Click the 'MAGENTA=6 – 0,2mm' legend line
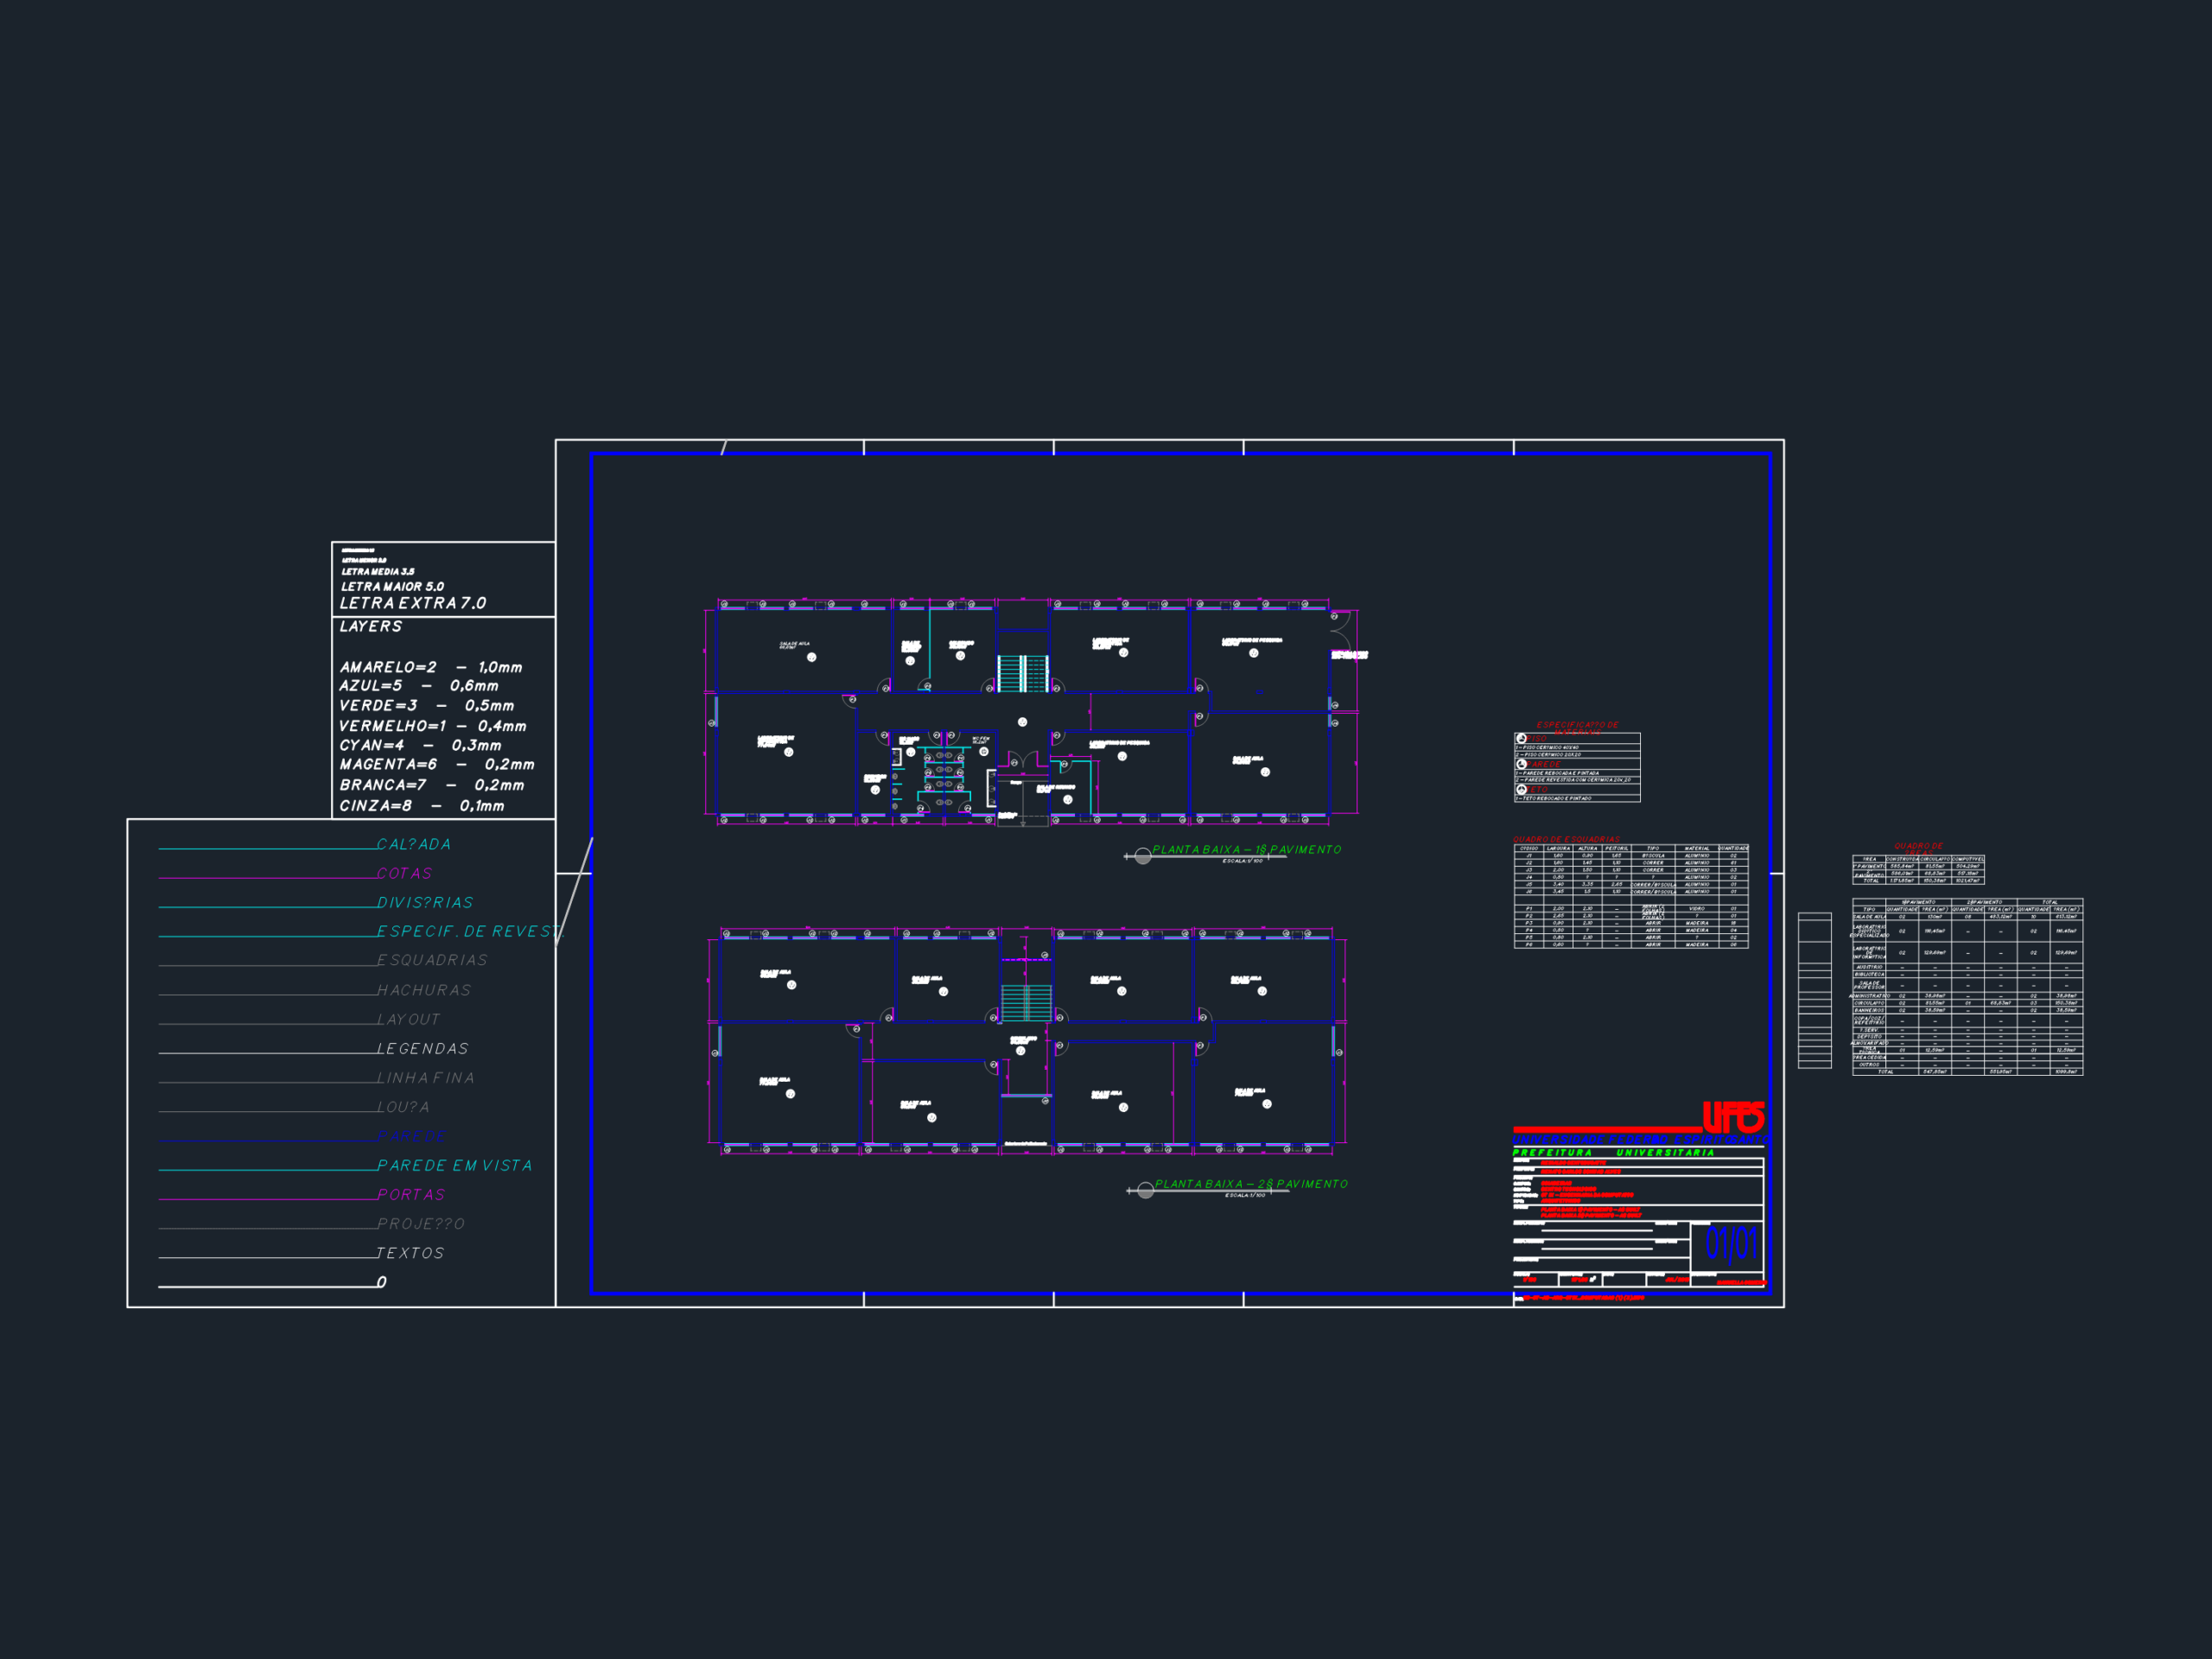2212x1659 pixels. [437, 765]
